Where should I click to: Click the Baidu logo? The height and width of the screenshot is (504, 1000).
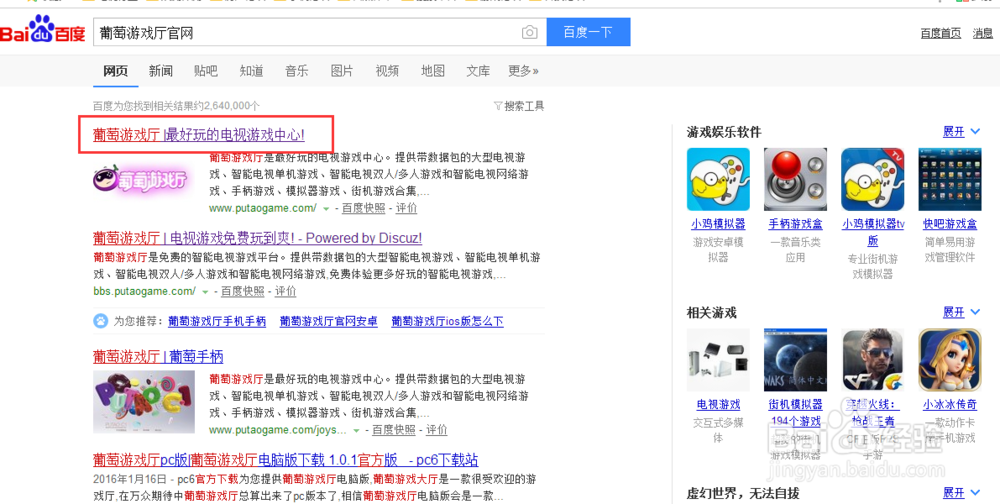[43, 29]
